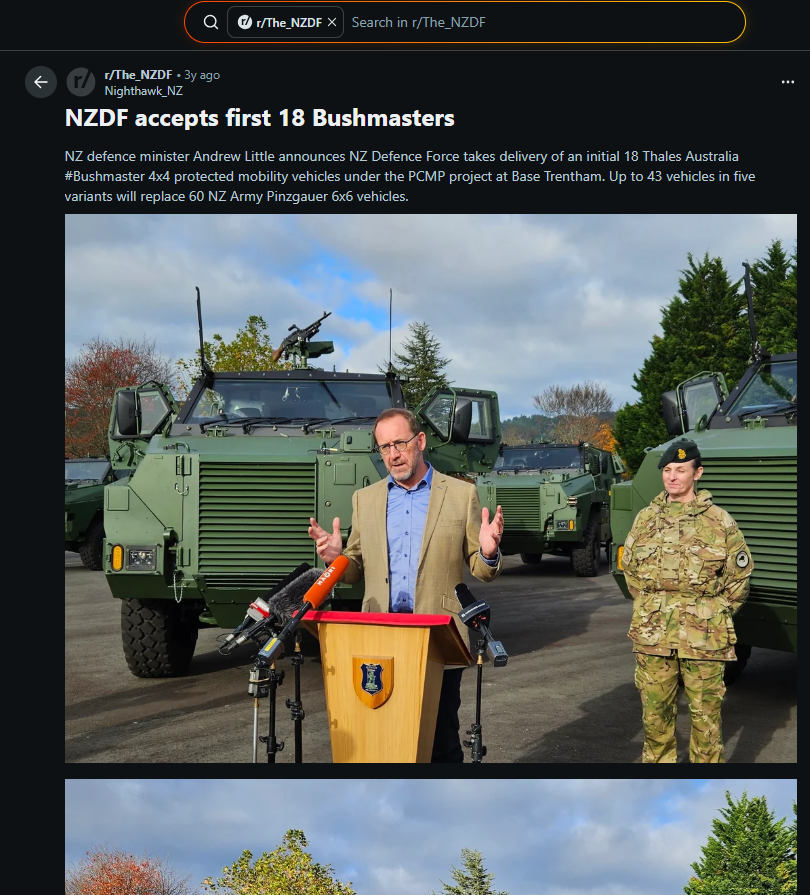
Task: Click the "3y ago" post timestamp
Action: click(x=202, y=75)
